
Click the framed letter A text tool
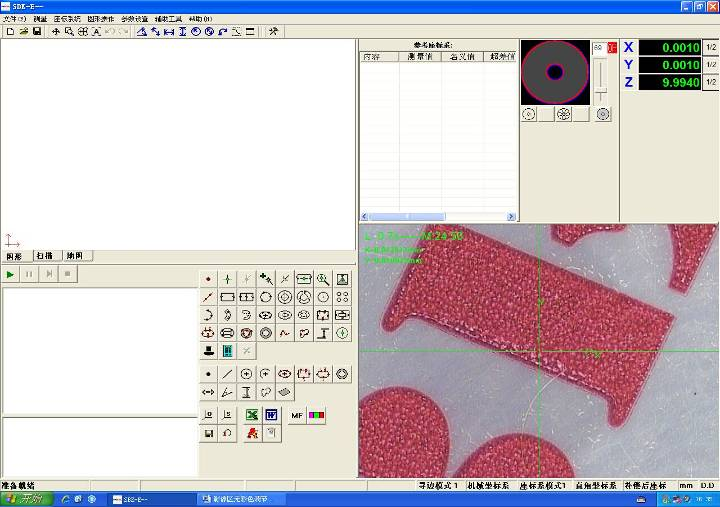96,31
